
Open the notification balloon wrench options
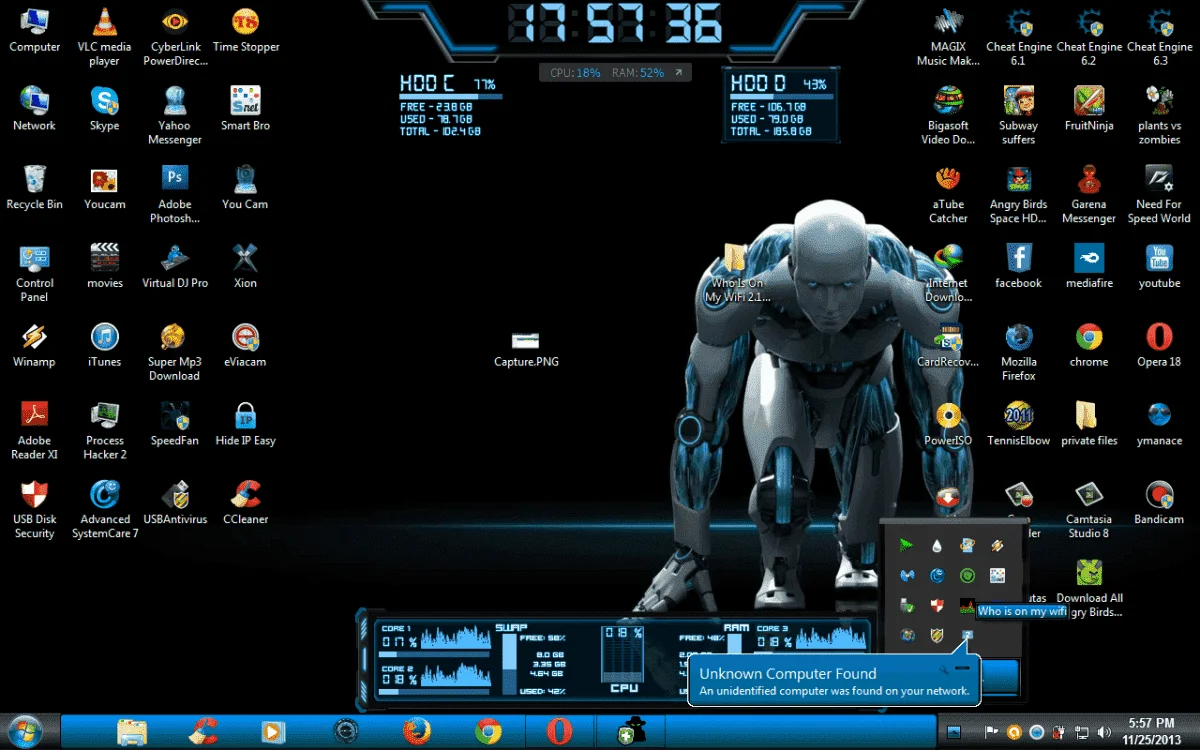pyautogui.click(x=944, y=669)
